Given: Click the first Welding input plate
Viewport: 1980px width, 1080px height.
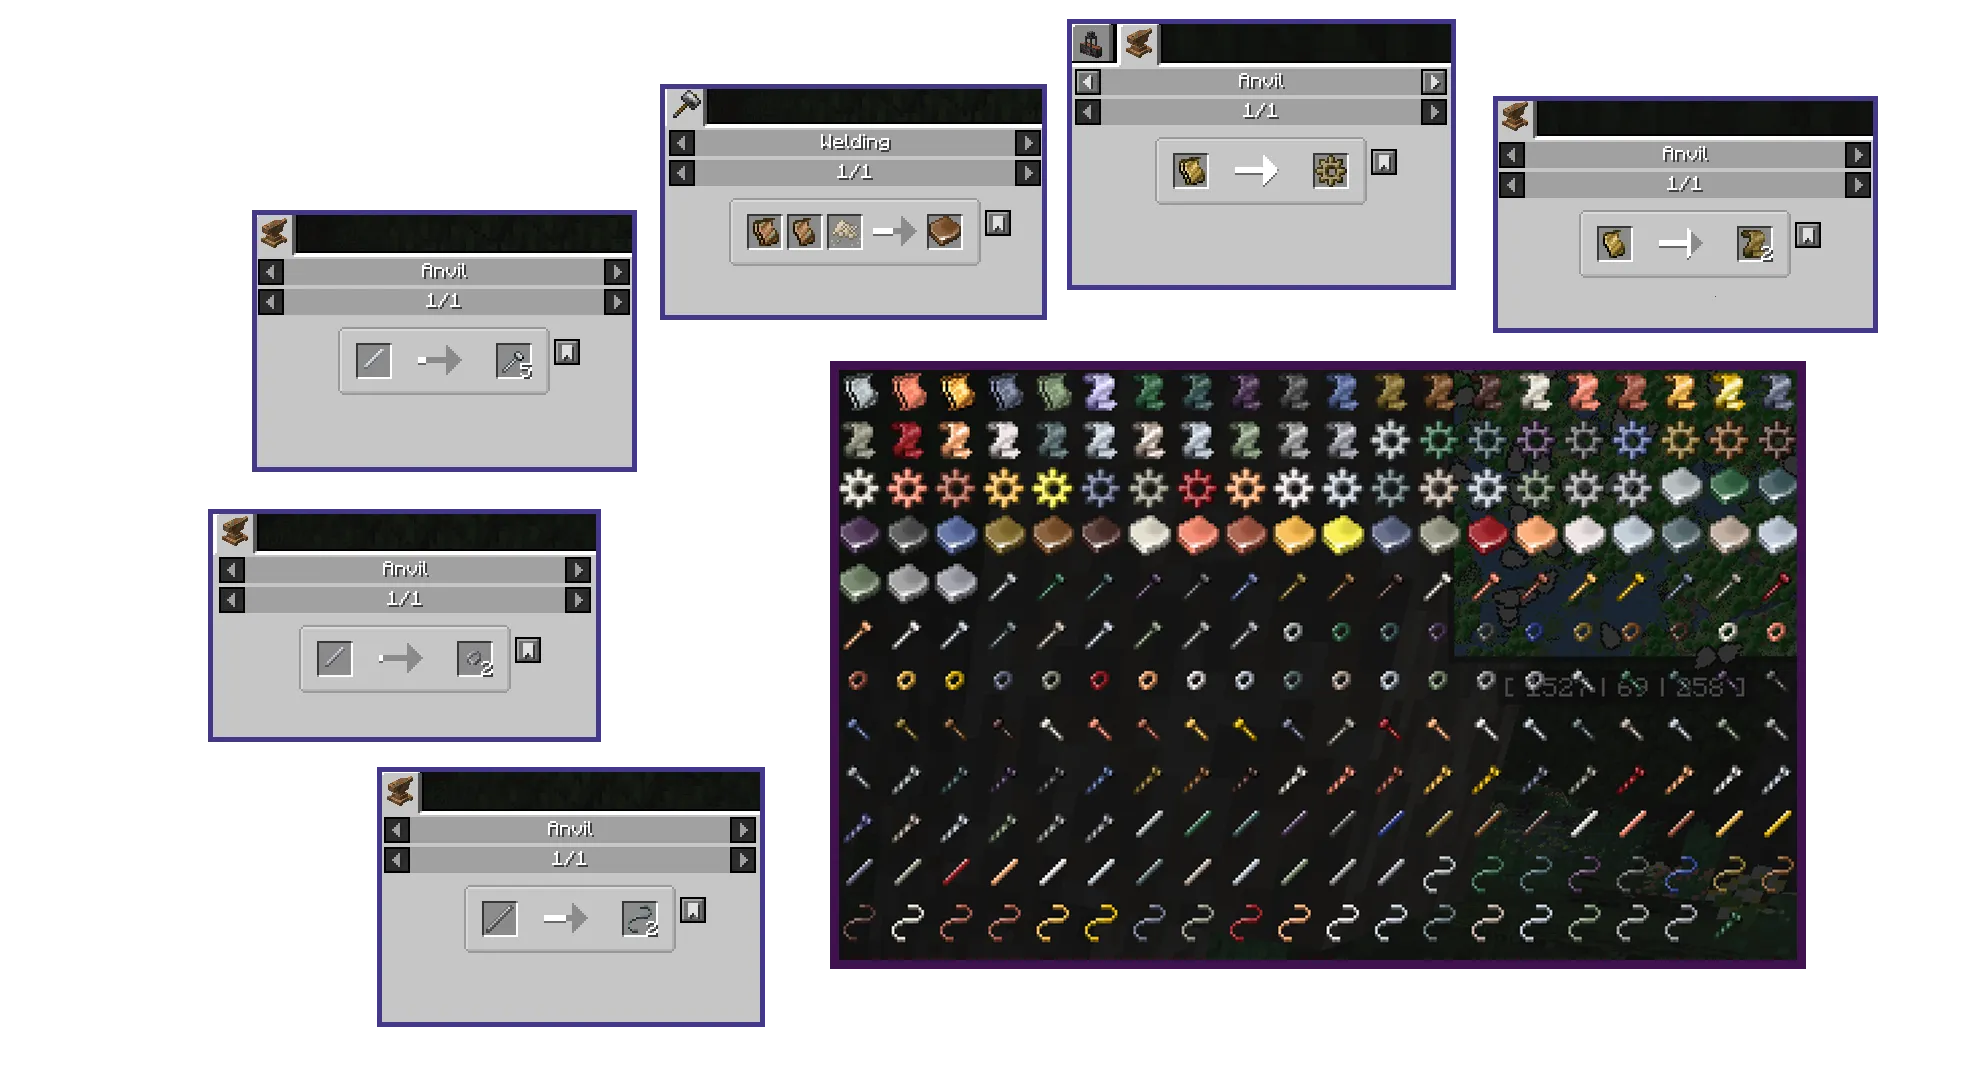Looking at the screenshot, I should 764,232.
